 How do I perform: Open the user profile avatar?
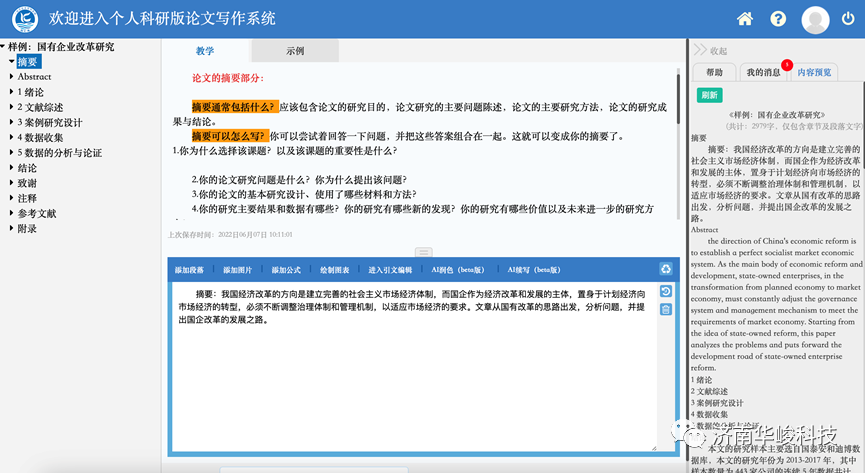point(815,20)
